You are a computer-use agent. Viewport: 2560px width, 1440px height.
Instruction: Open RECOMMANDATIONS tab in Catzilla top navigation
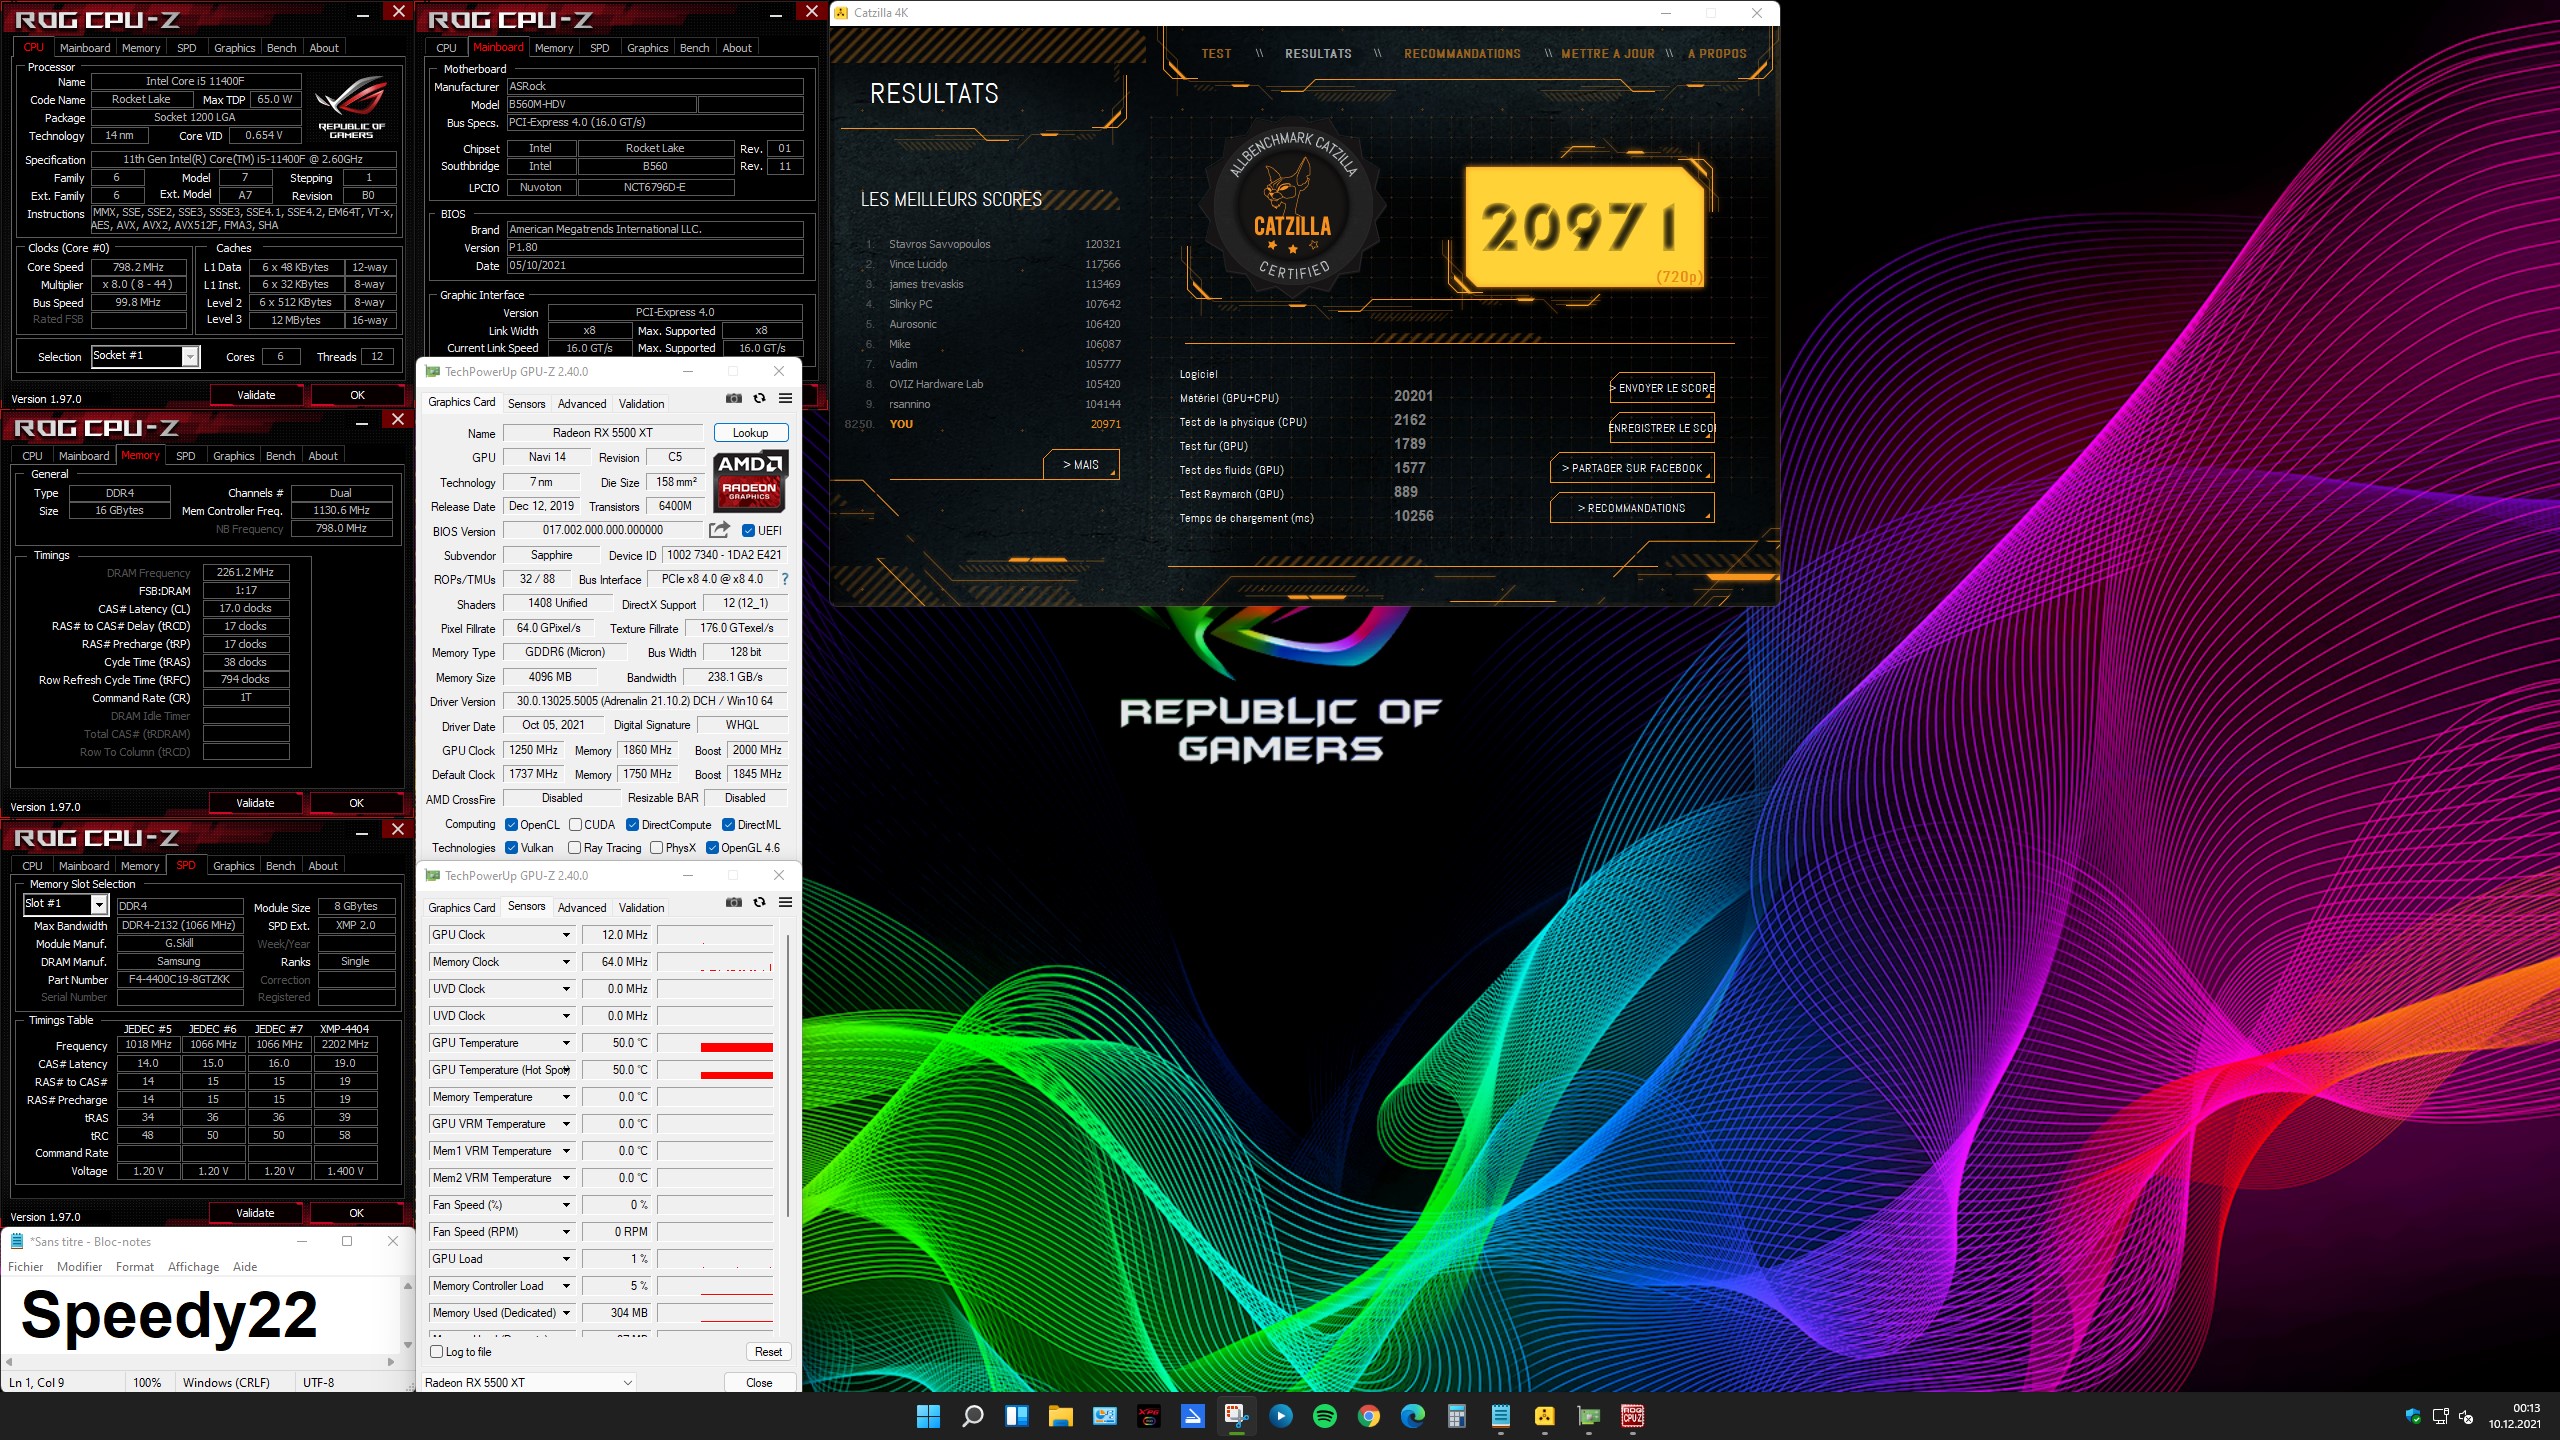(1462, 54)
